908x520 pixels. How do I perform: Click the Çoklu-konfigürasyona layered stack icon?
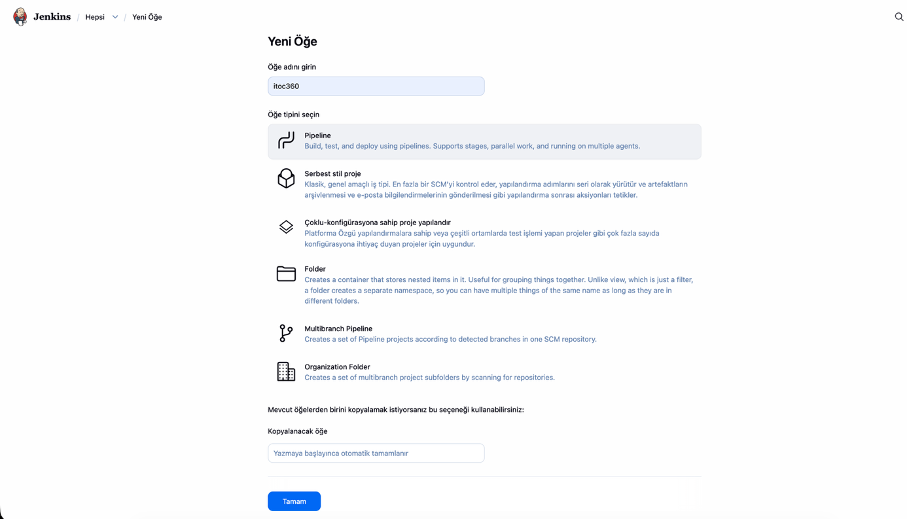tap(286, 227)
